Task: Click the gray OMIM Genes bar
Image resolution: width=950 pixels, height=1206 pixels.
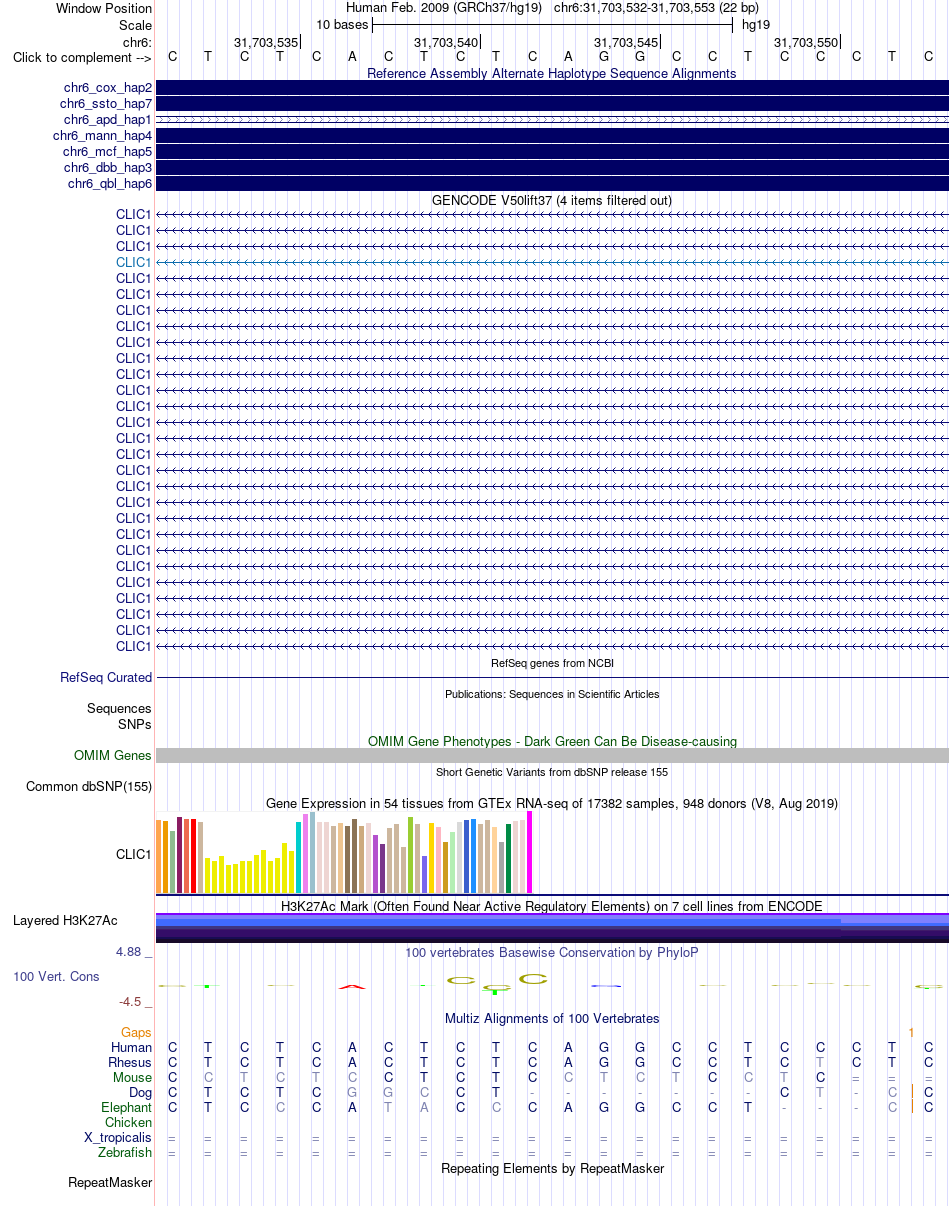Action: click(552, 756)
